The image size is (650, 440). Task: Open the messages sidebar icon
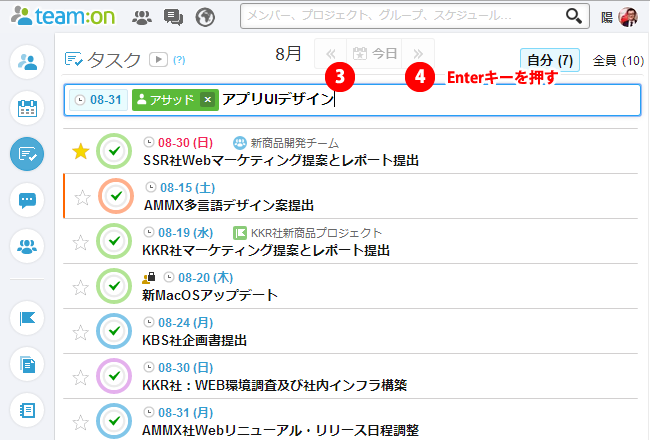pyautogui.click(x=27, y=200)
